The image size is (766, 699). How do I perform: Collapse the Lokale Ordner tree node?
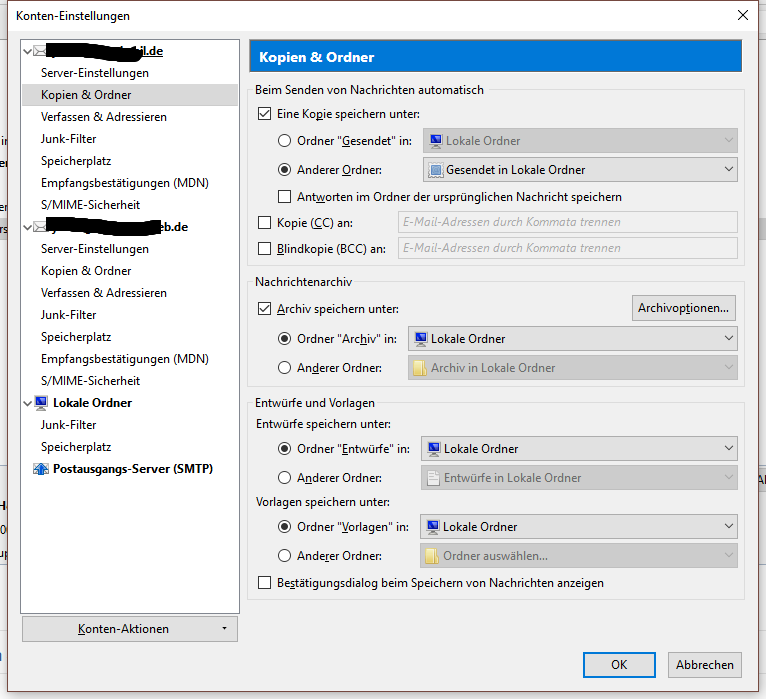[28, 403]
